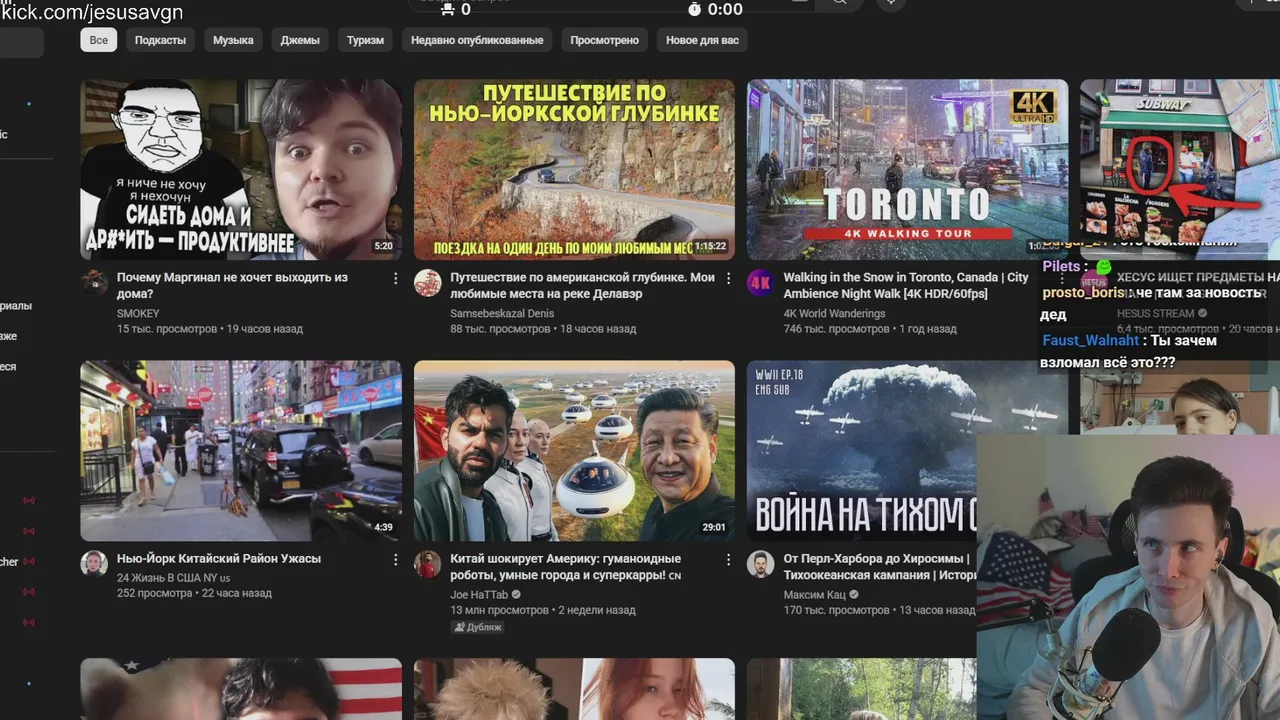Click the green emote after Pilets in chat
The width and height of the screenshot is (1280, 720).
point(1103,267)
